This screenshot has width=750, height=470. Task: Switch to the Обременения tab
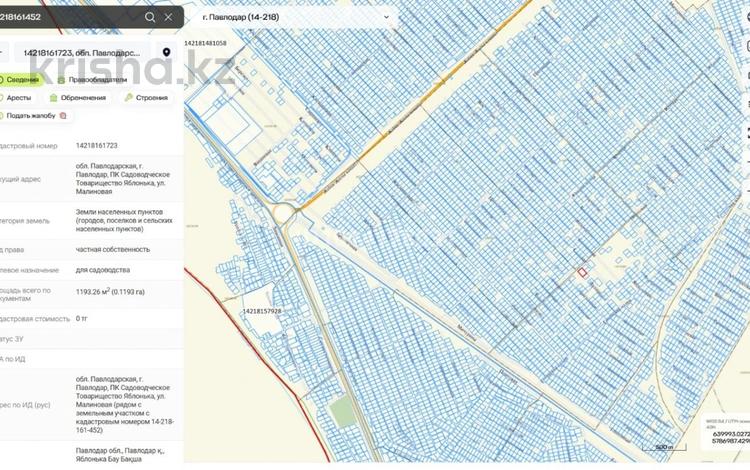tap(78, 98)
